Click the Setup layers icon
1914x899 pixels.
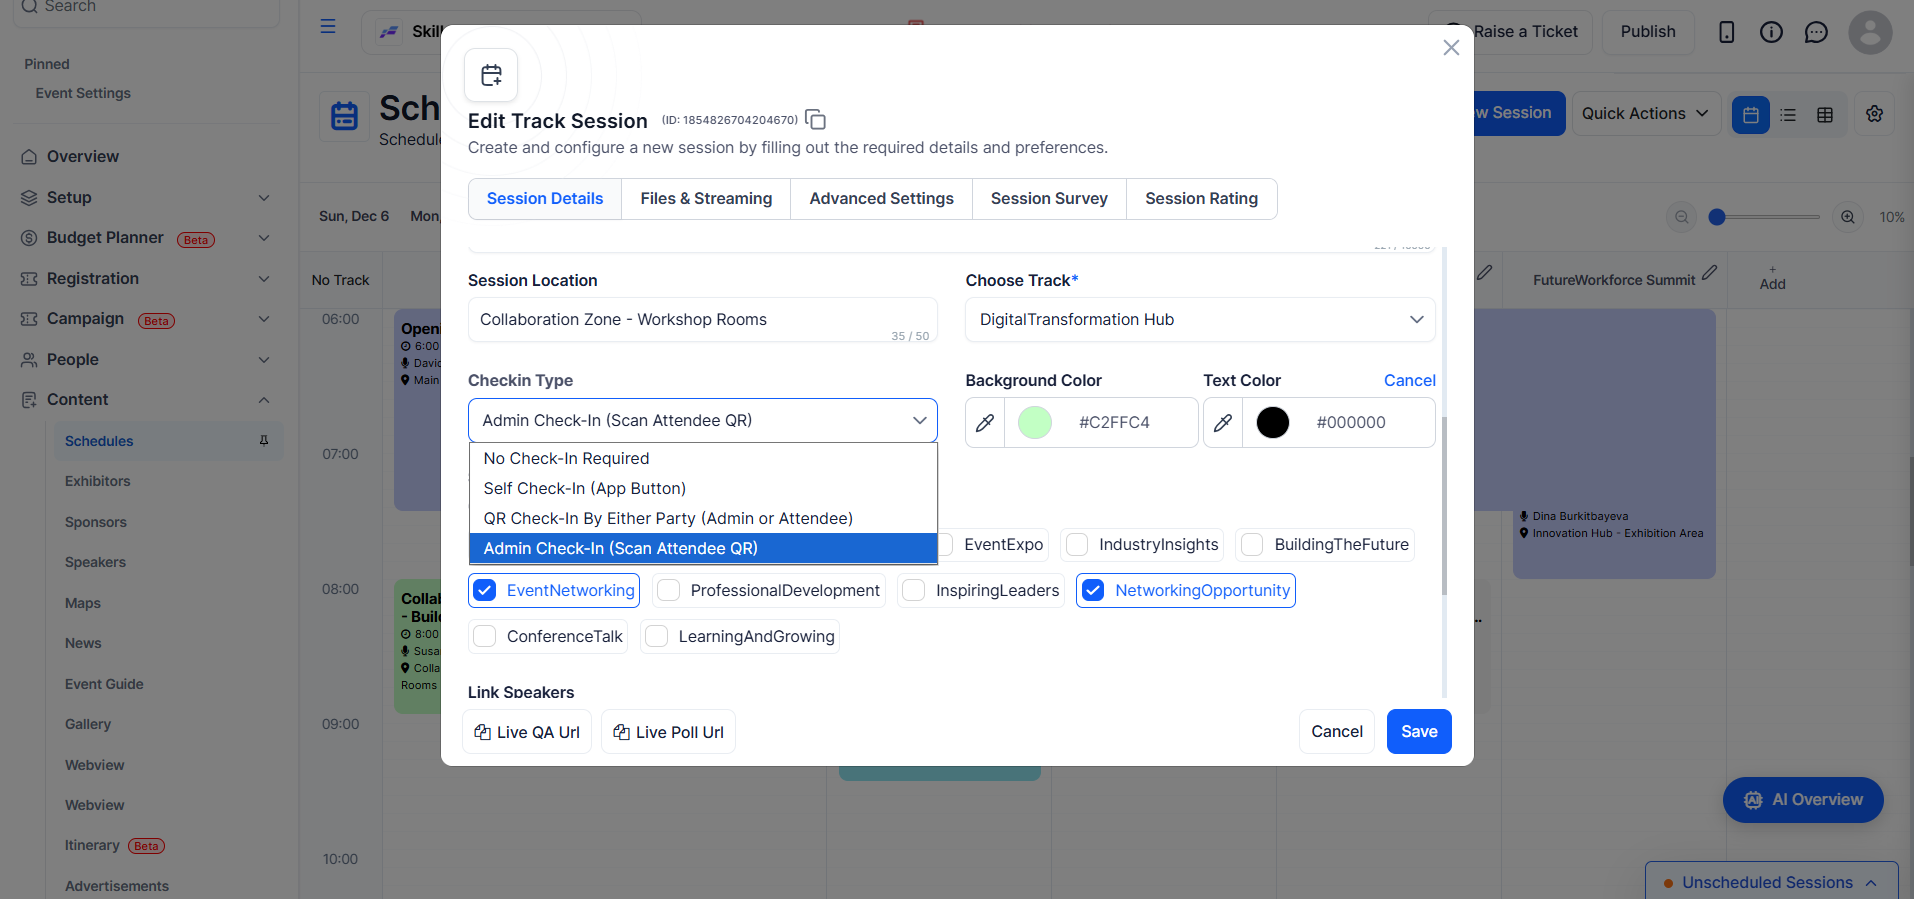point(29,198)
